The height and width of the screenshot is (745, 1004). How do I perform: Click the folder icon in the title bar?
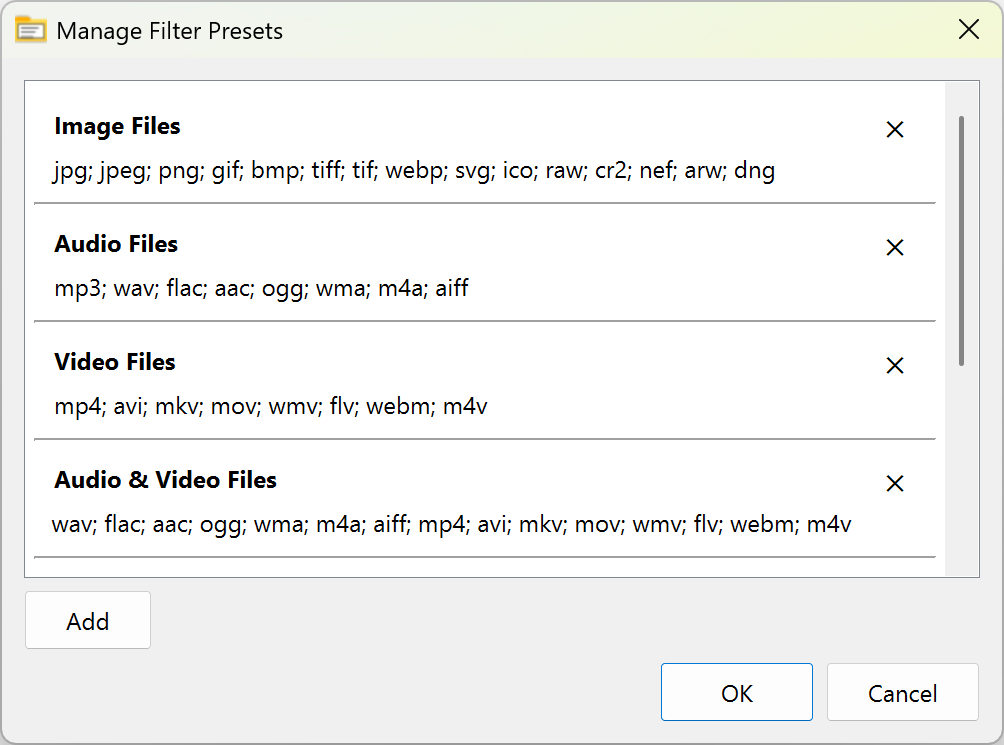pyautogui.click(x=31, y=30)
